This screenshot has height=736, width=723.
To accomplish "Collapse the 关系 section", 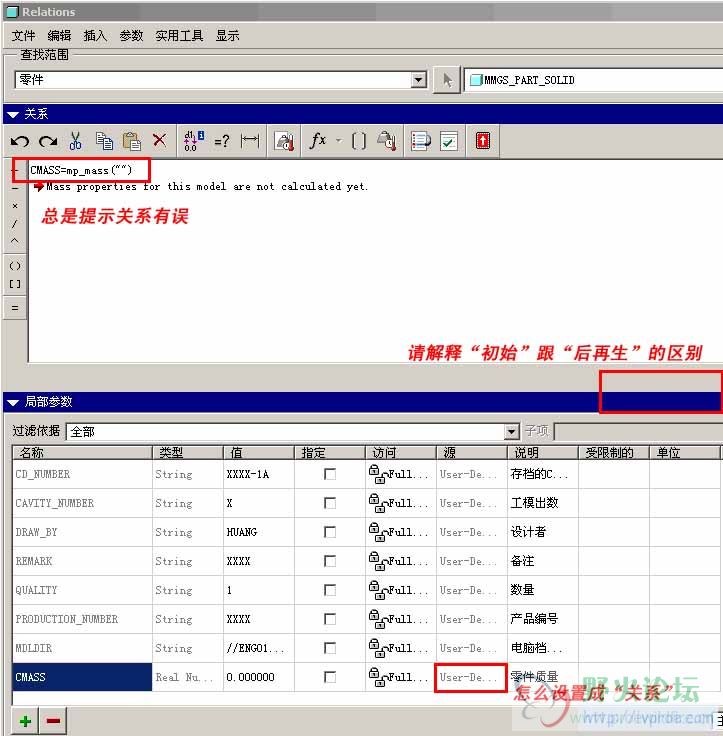I will pyautogui.click(x=13, y=115).
